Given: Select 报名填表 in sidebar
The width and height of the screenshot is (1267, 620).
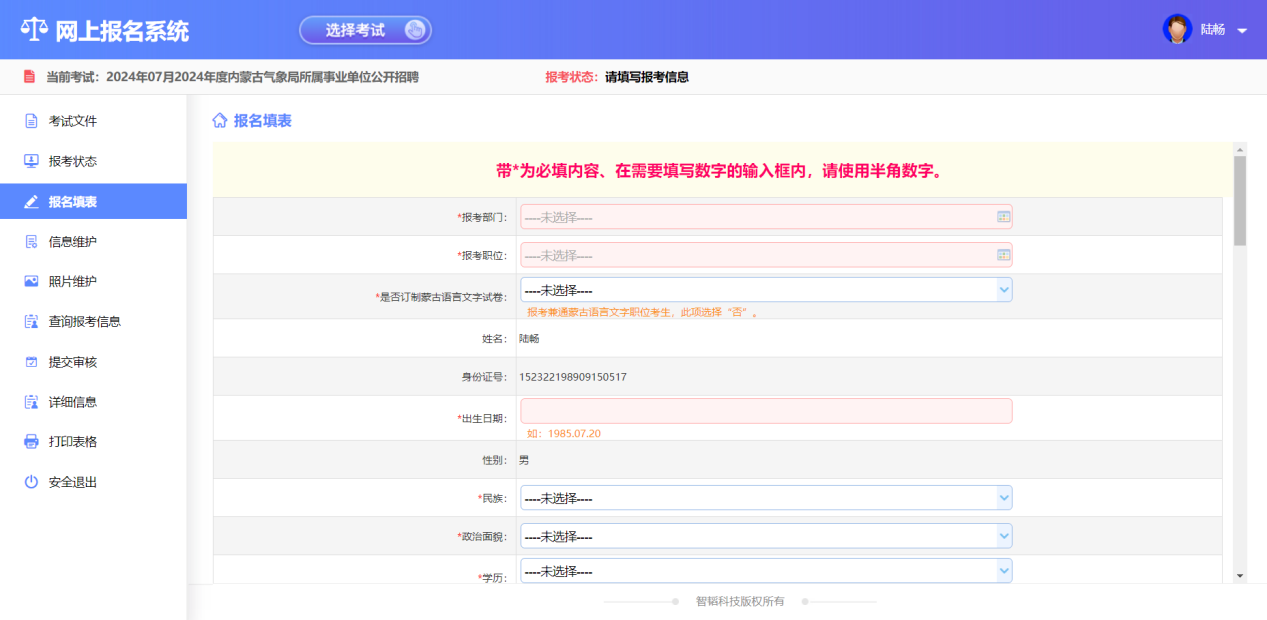Looking at the screenshot, I should [93, 201].
